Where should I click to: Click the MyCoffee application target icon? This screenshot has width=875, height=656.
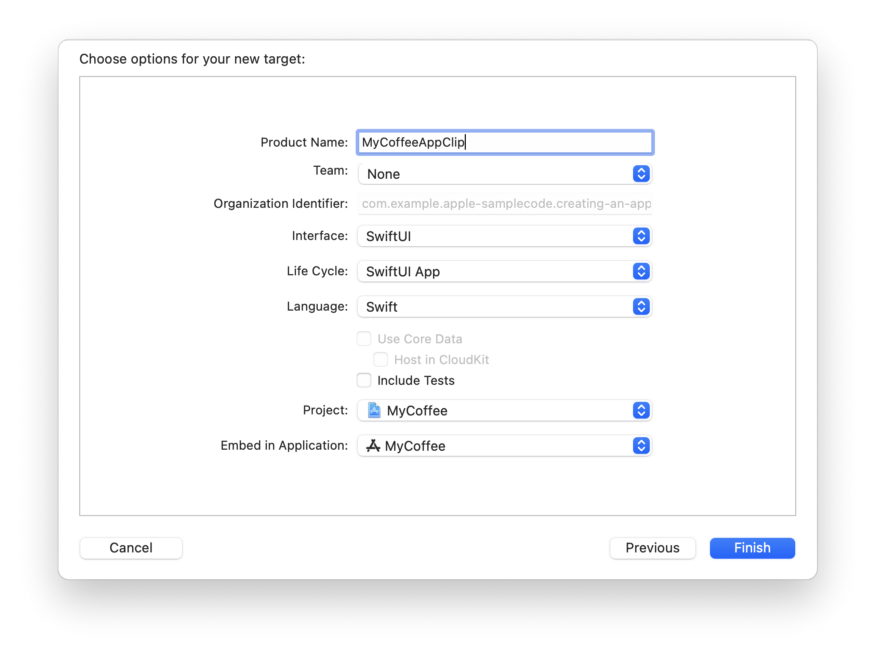tap(373, 446)
